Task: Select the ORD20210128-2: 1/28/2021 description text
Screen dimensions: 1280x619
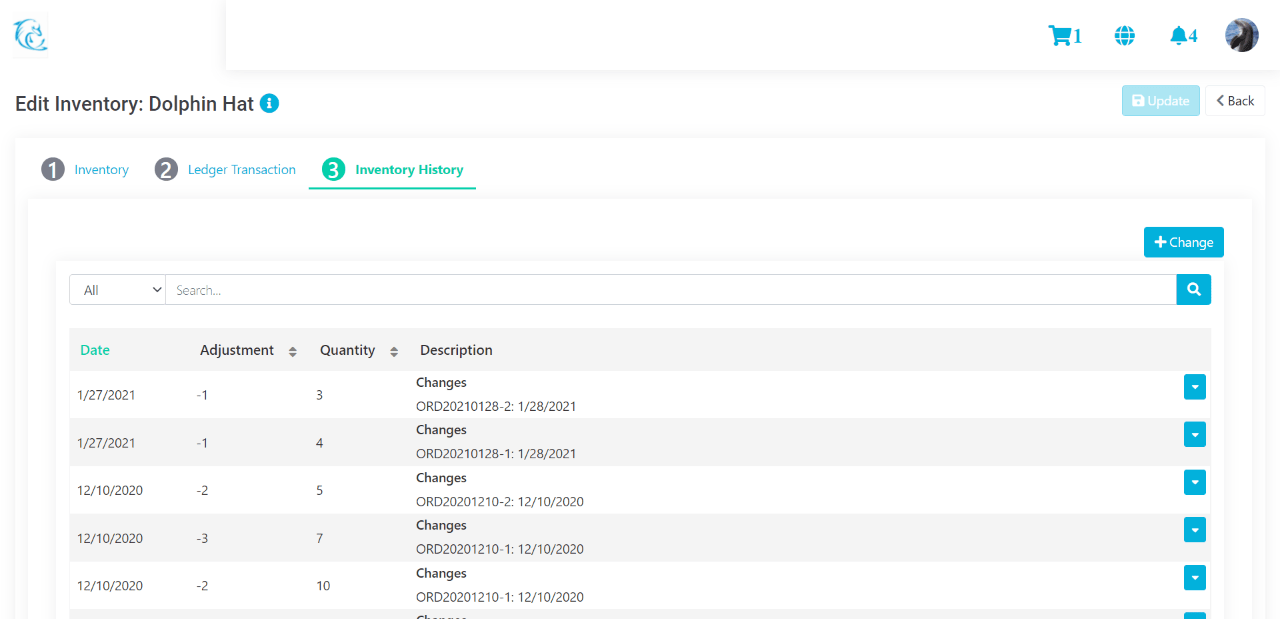Action: pos(496,407)
